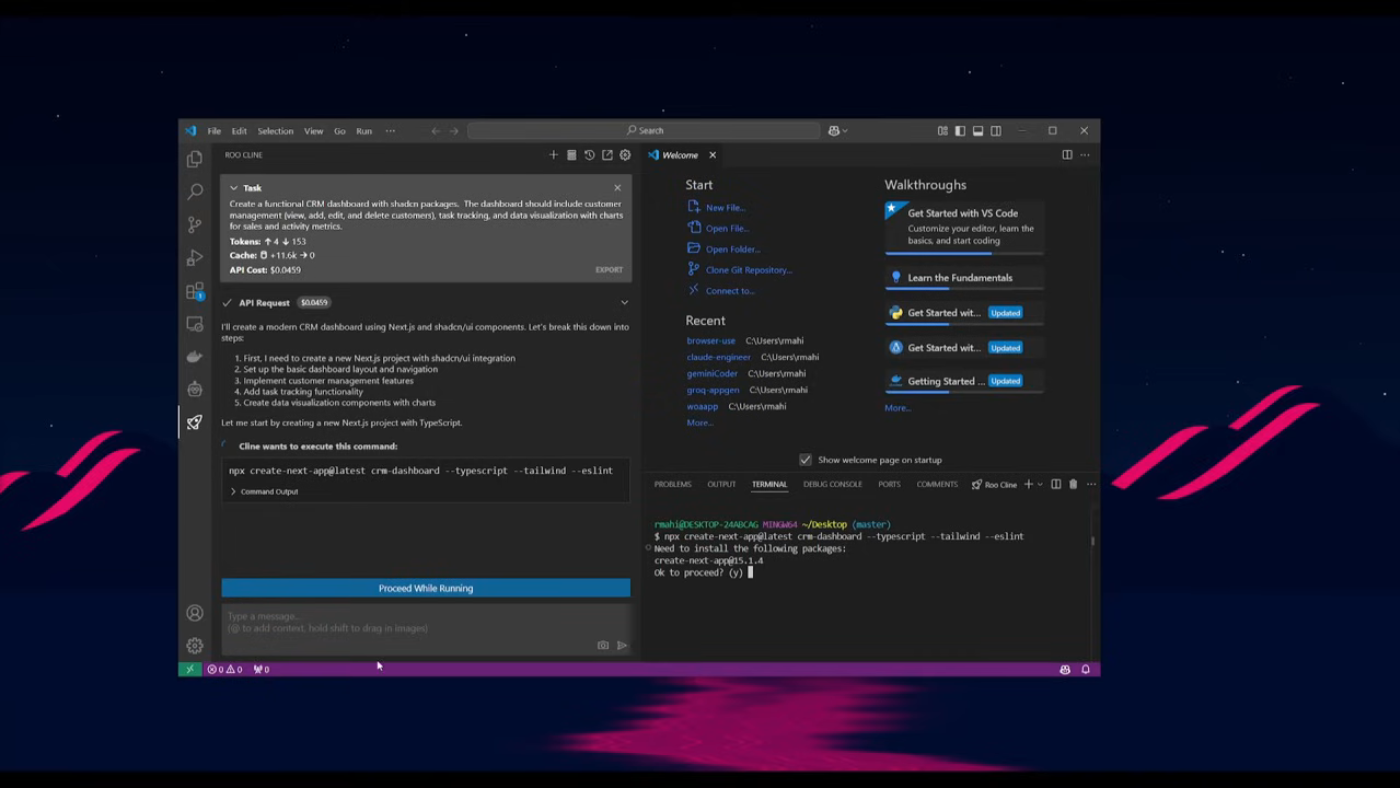Open Remote Explorer in activity bar
This screenshot has width=1400, height=788.
click(195, 324)
